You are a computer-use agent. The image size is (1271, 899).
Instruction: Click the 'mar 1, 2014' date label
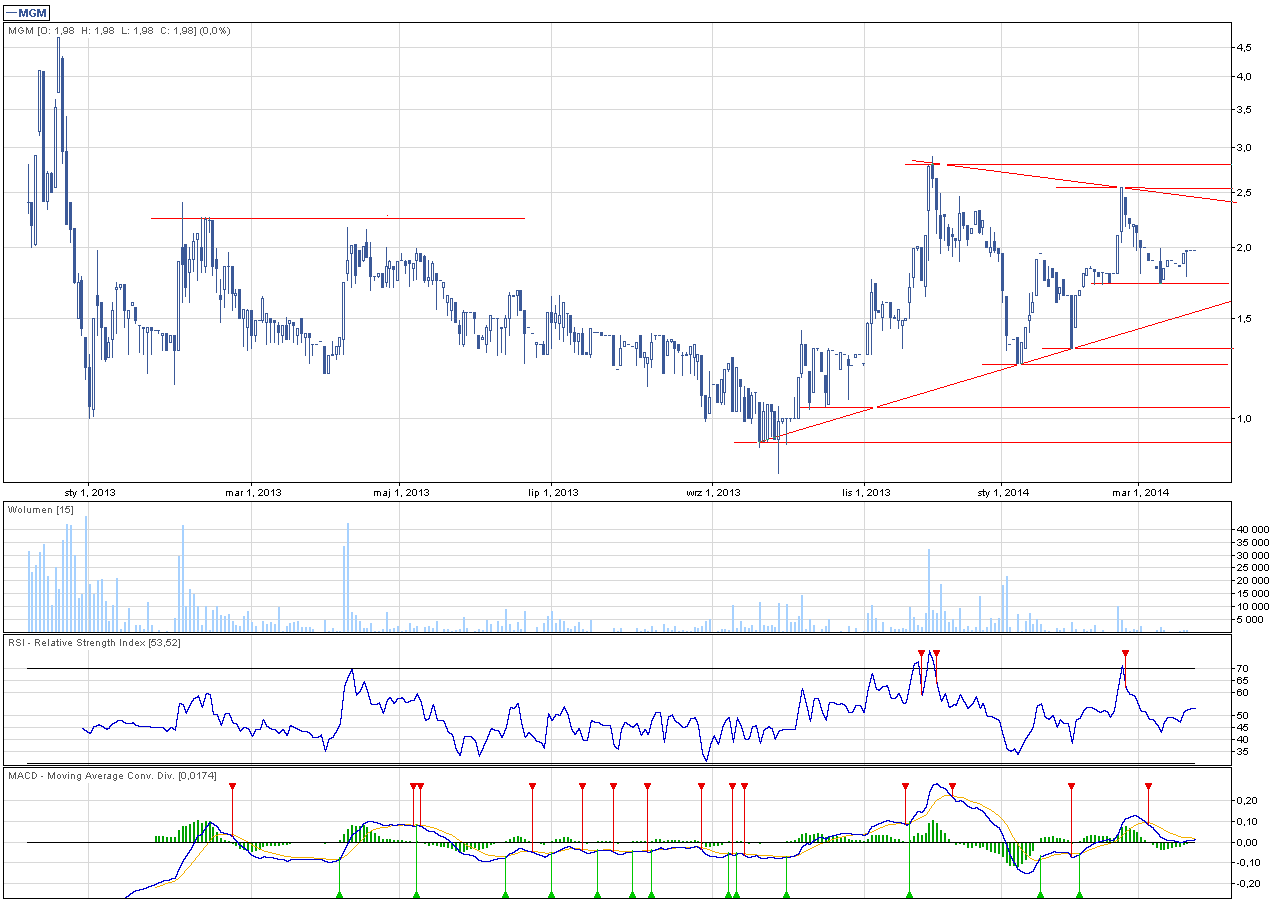pyautogui.click(x=1140, y=492)
